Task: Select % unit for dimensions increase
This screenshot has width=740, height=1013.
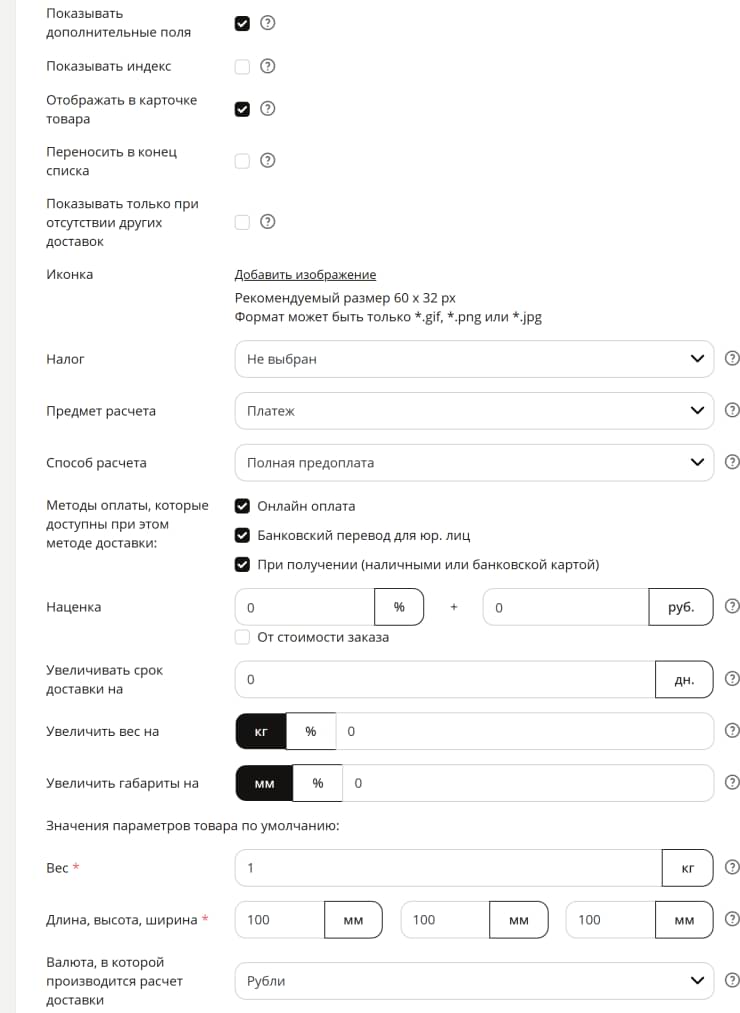Action: (x=317, y=783)
